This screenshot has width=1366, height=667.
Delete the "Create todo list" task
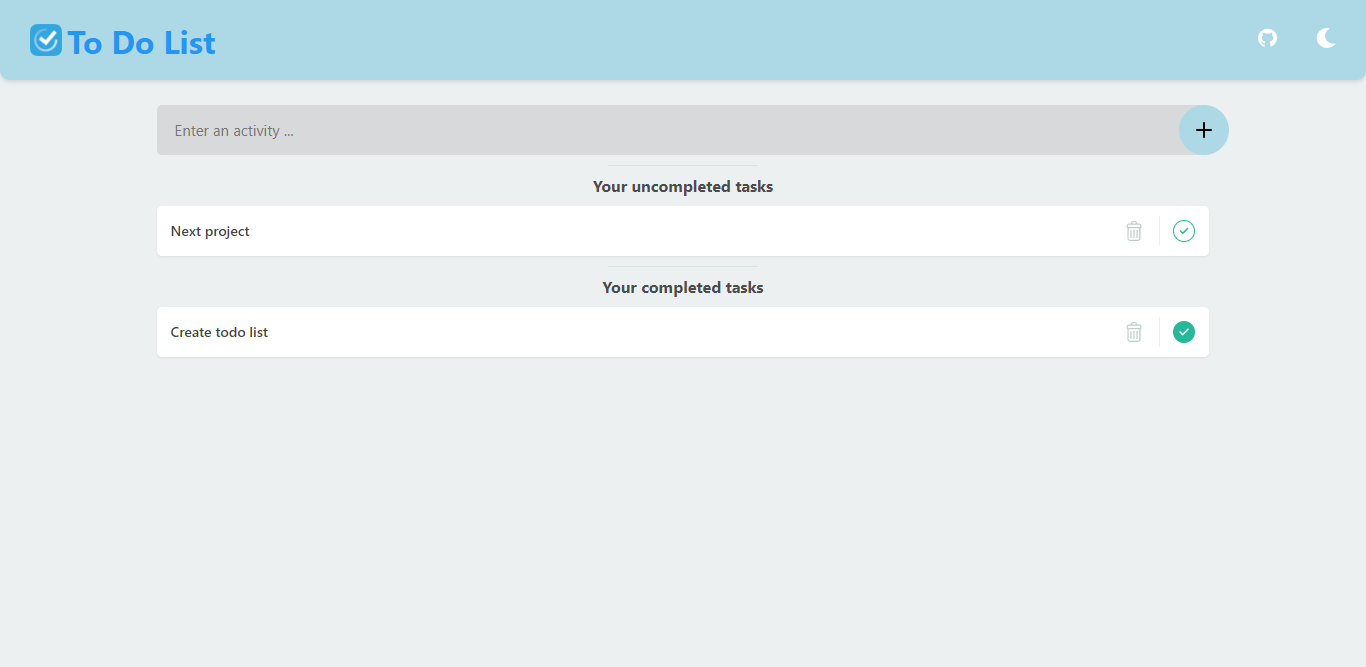coord(1133,332)
